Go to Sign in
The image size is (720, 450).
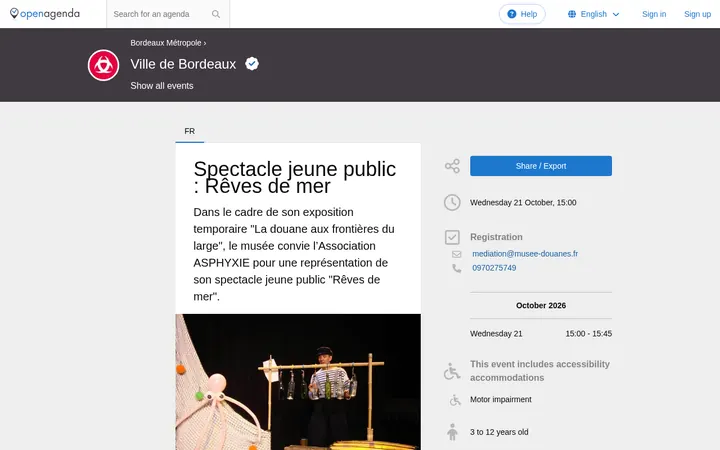tap(654, 14)
